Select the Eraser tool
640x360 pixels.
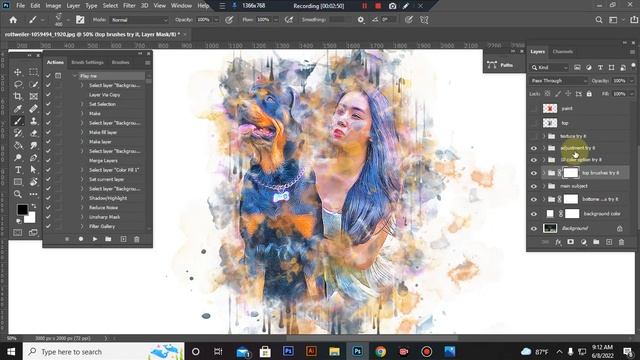tap(33, 133)
